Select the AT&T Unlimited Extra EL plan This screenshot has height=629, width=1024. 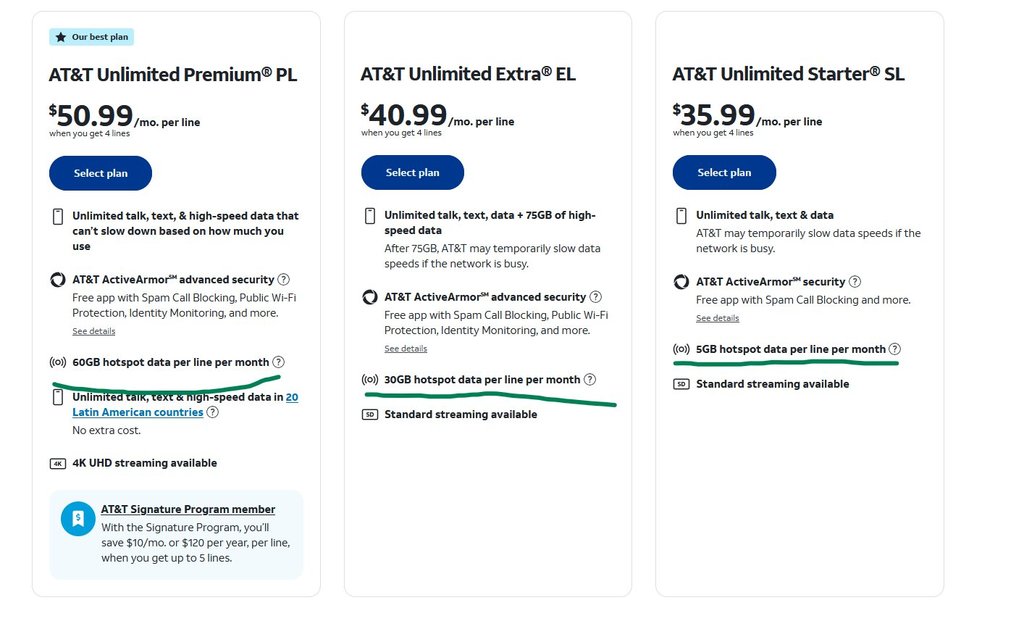(412, 172)
